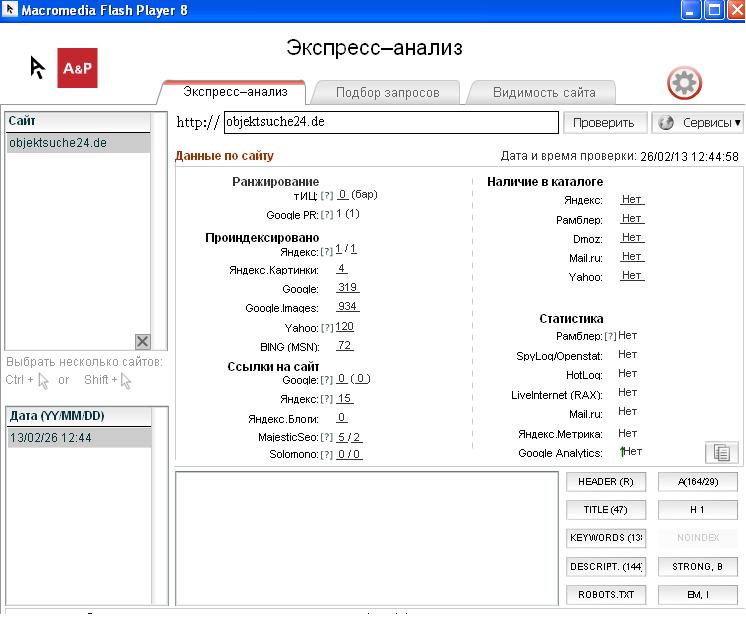The height and width of the screenshot is (620, 746).
Task: Click the help [?] beside Yahoo indexed
Action: 327,328
